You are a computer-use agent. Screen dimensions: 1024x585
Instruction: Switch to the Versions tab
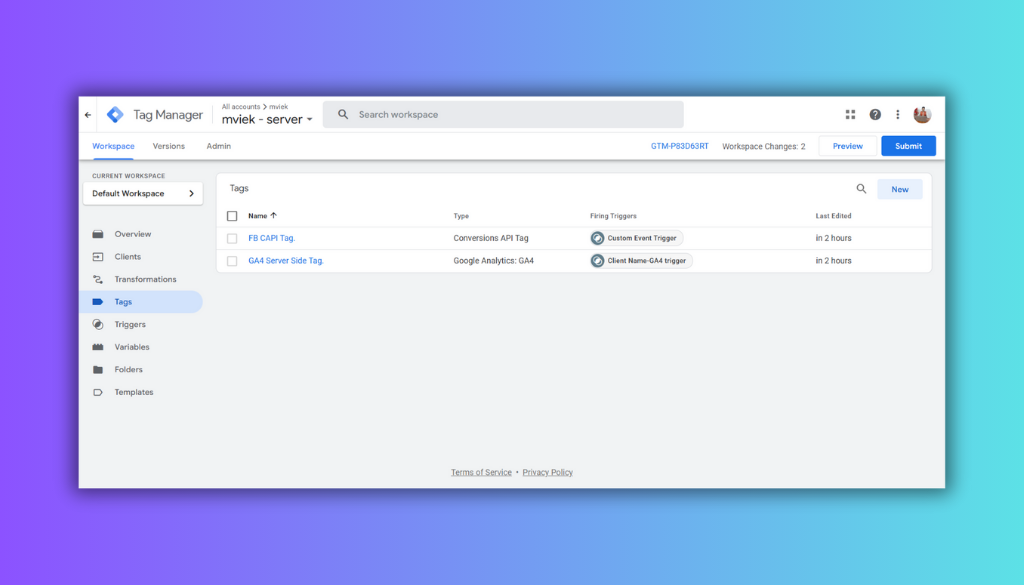click(169, 146)
